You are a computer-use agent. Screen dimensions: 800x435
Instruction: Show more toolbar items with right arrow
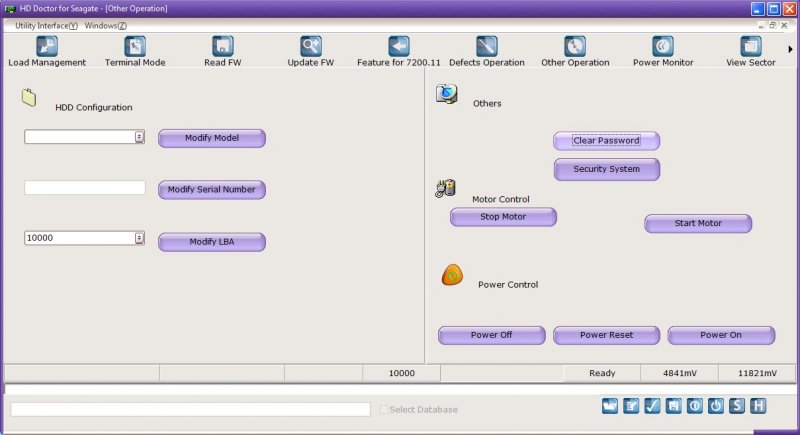coord(790,49)
